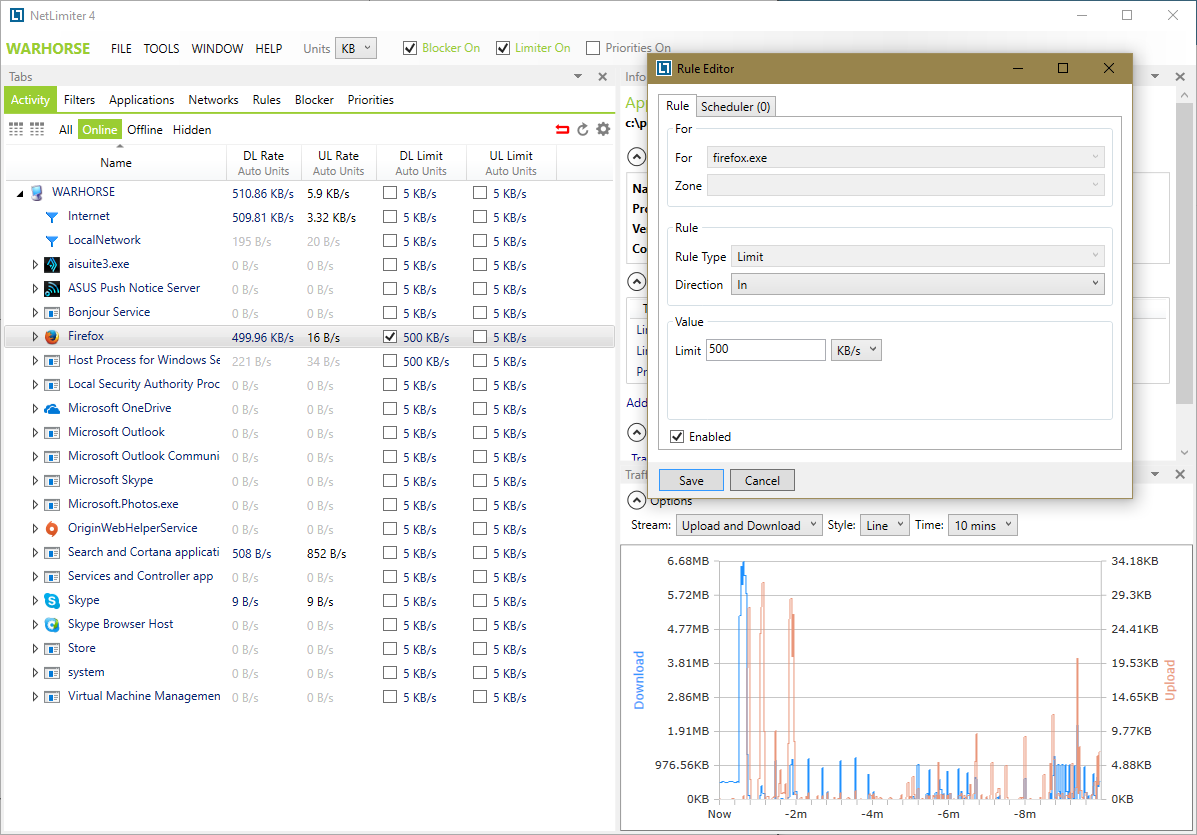Click the LocalNetwork filter funnel icon

tap(52, 241)
